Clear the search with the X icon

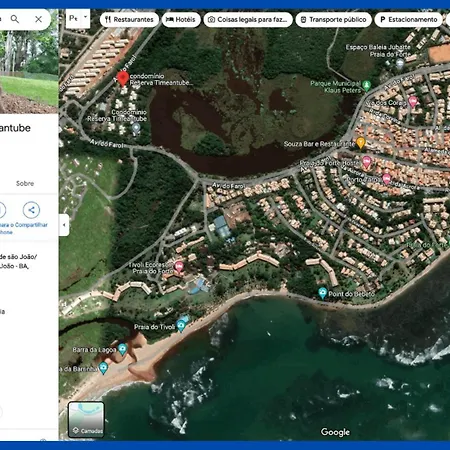pos(39,19)
